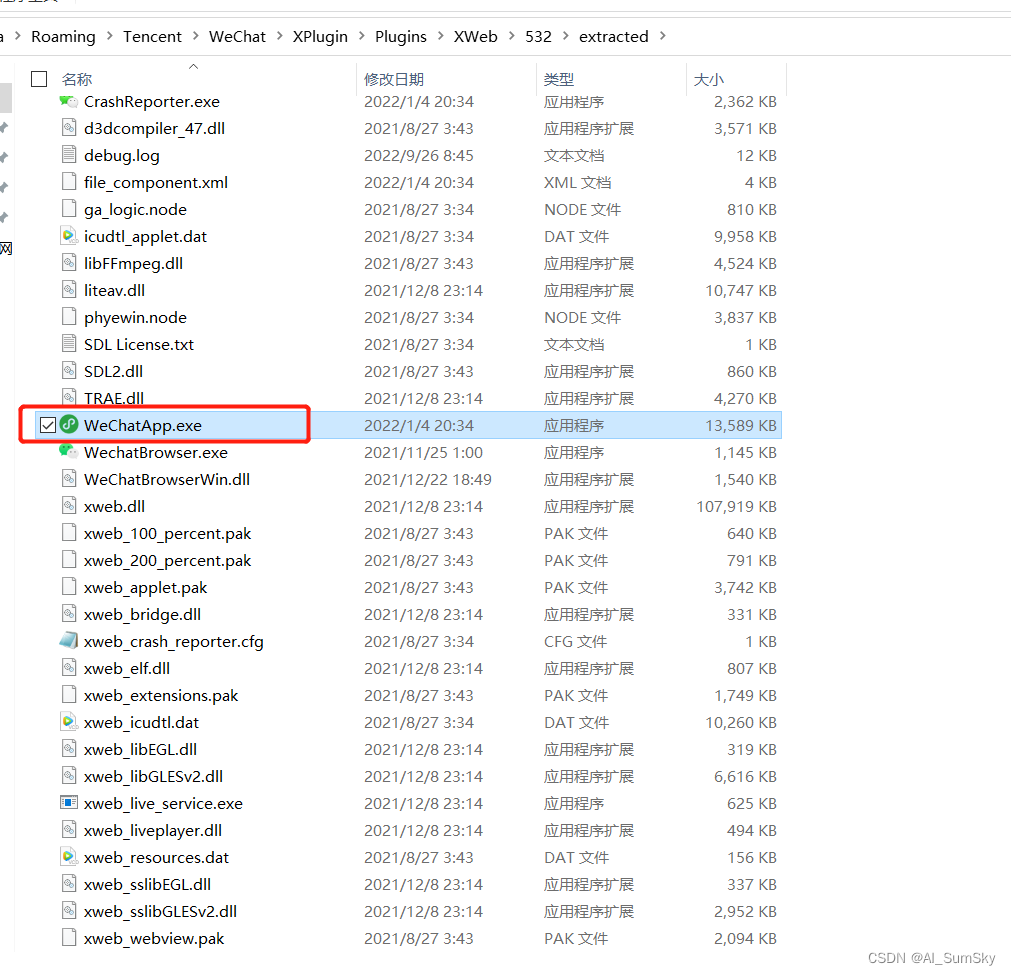Select the file name xweb_200_percent.pak

[168, 560]
